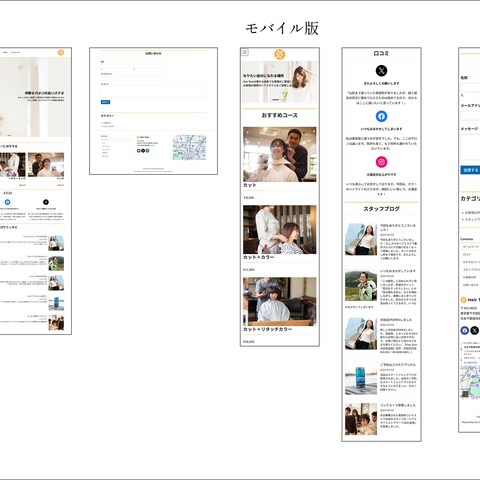Image resolution: width=480 pixels, height=480 pixels.
Task: Click the blue submit button on the contact page mockup
Action: coord(105,102)
